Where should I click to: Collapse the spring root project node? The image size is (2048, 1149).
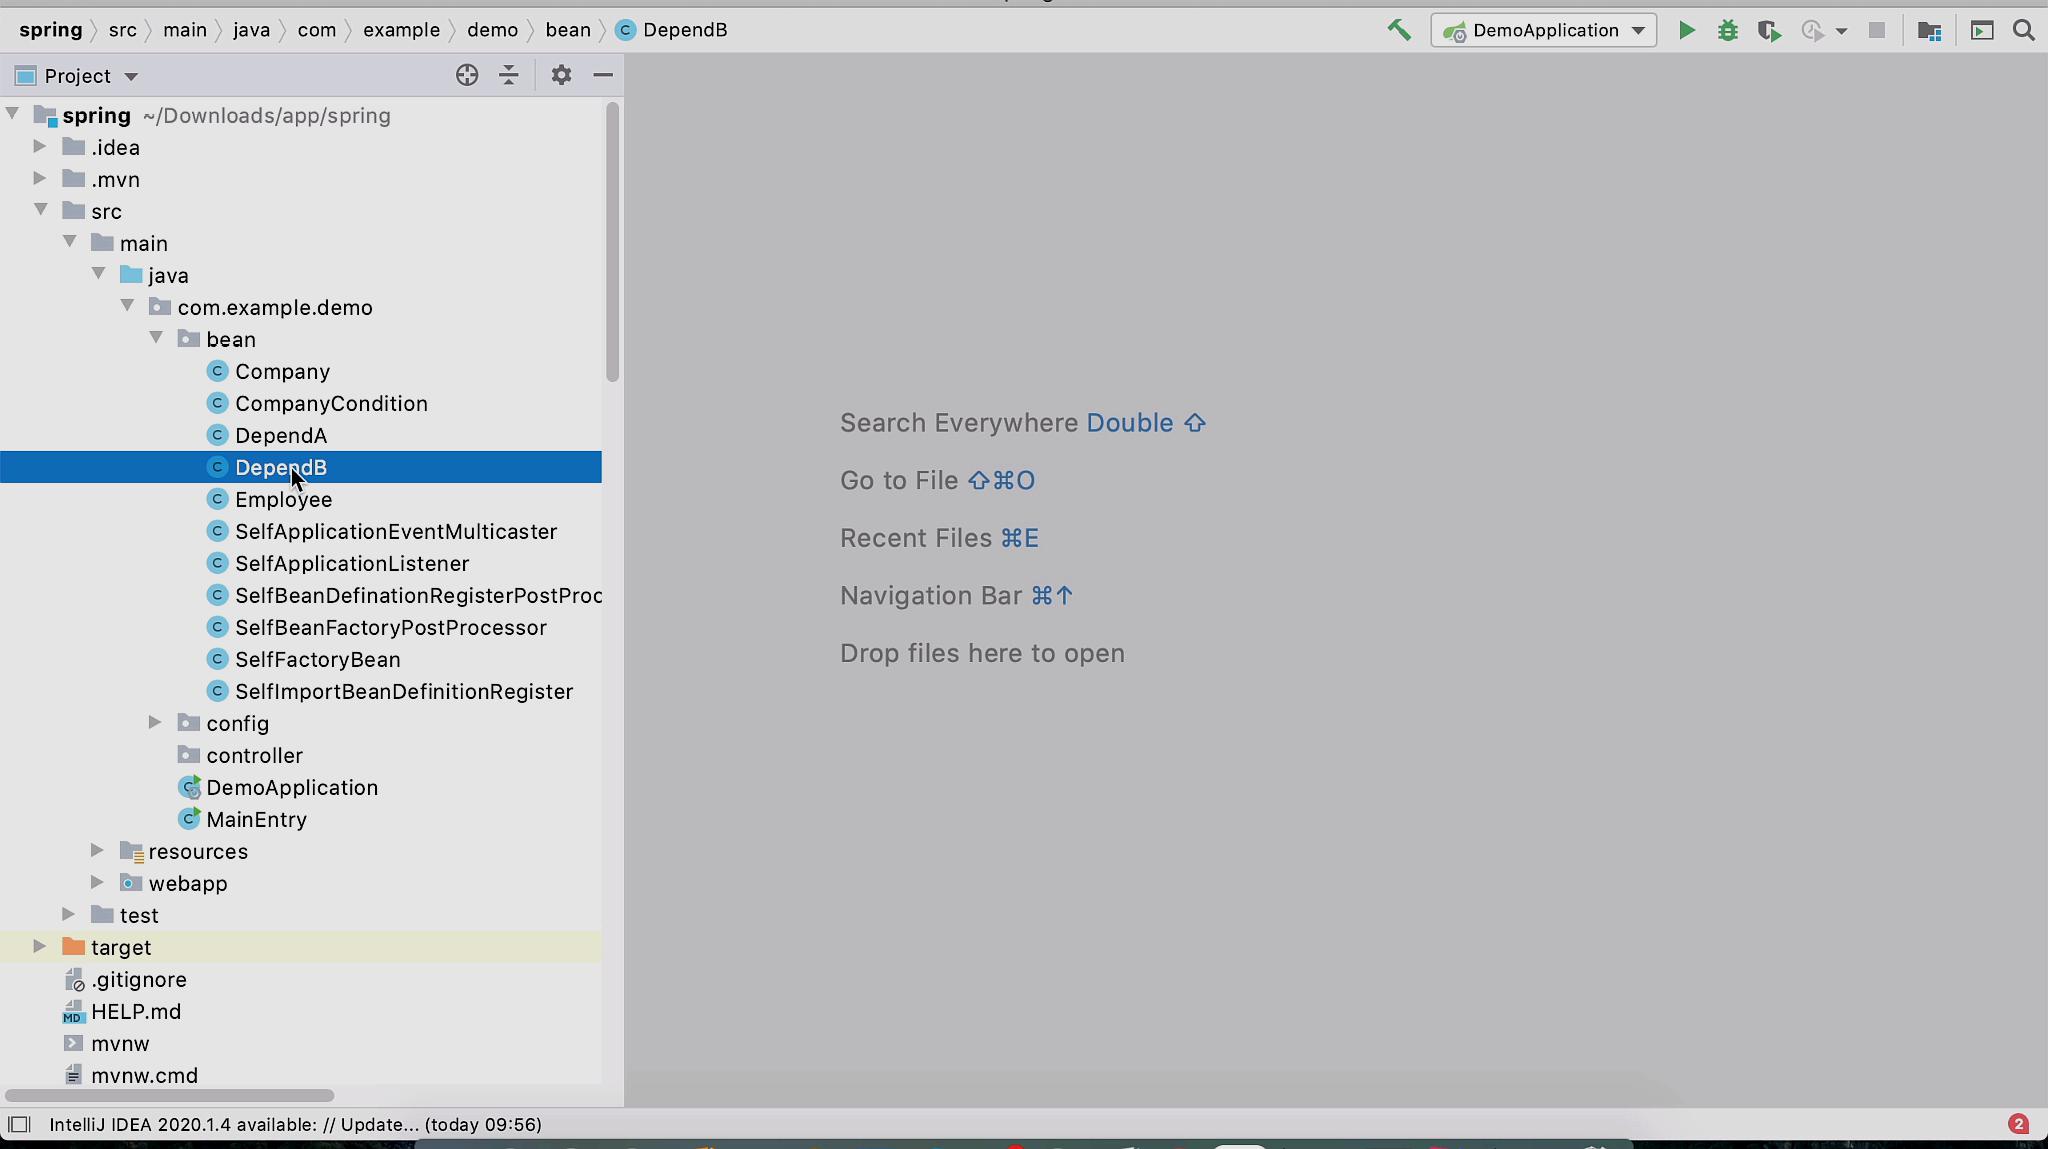pos(12,114)
